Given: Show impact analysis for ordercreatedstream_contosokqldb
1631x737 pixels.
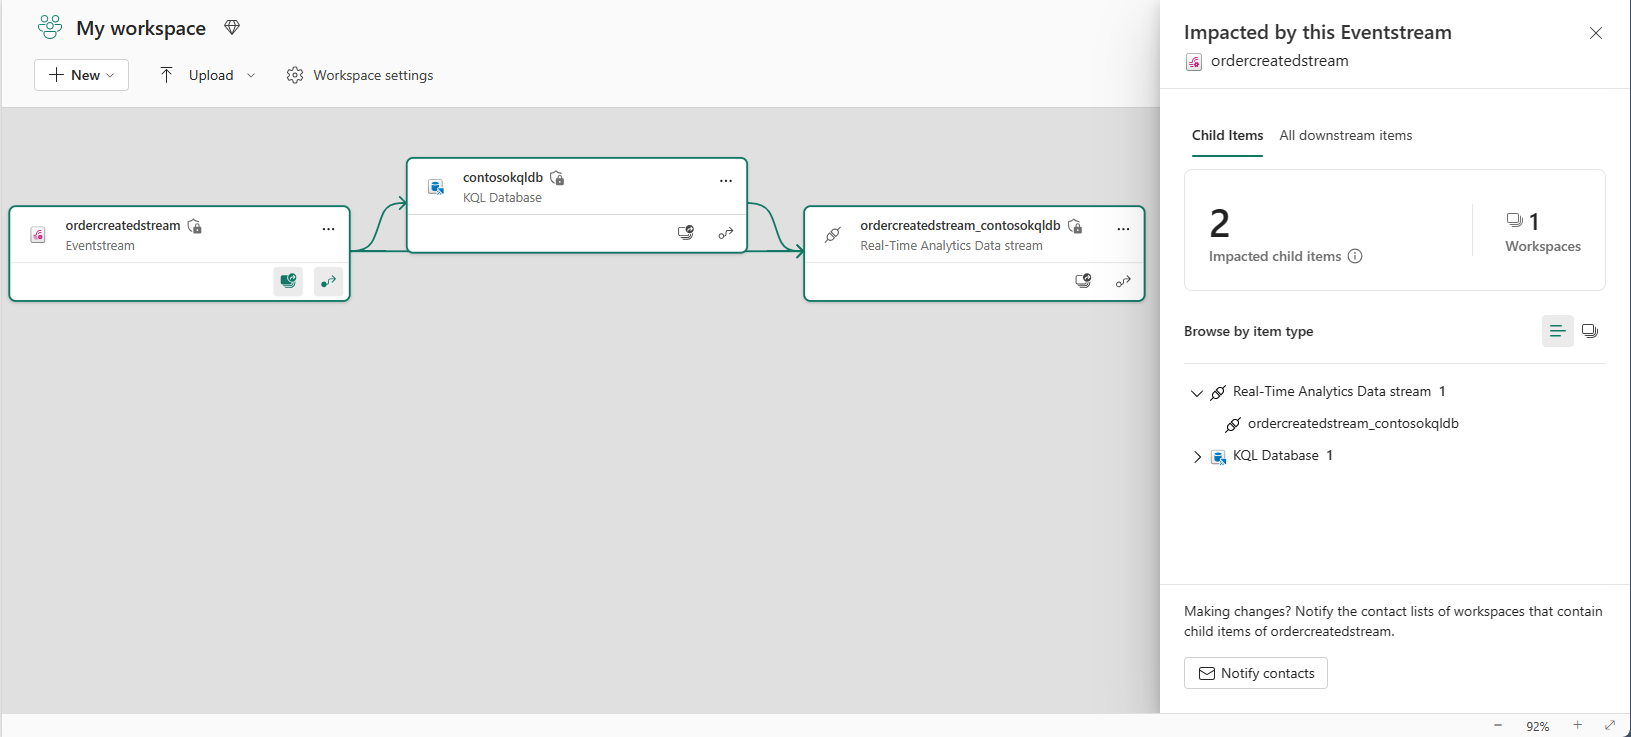Looking at the screenshot, I should click(1083, 281).
